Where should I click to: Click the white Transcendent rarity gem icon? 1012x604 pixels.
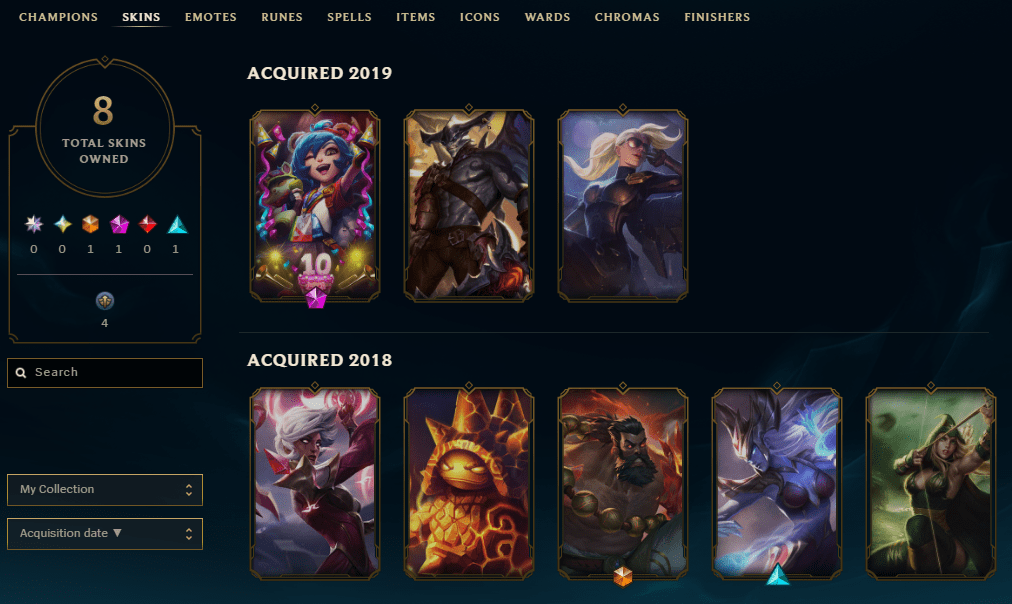tap(34, 224)
